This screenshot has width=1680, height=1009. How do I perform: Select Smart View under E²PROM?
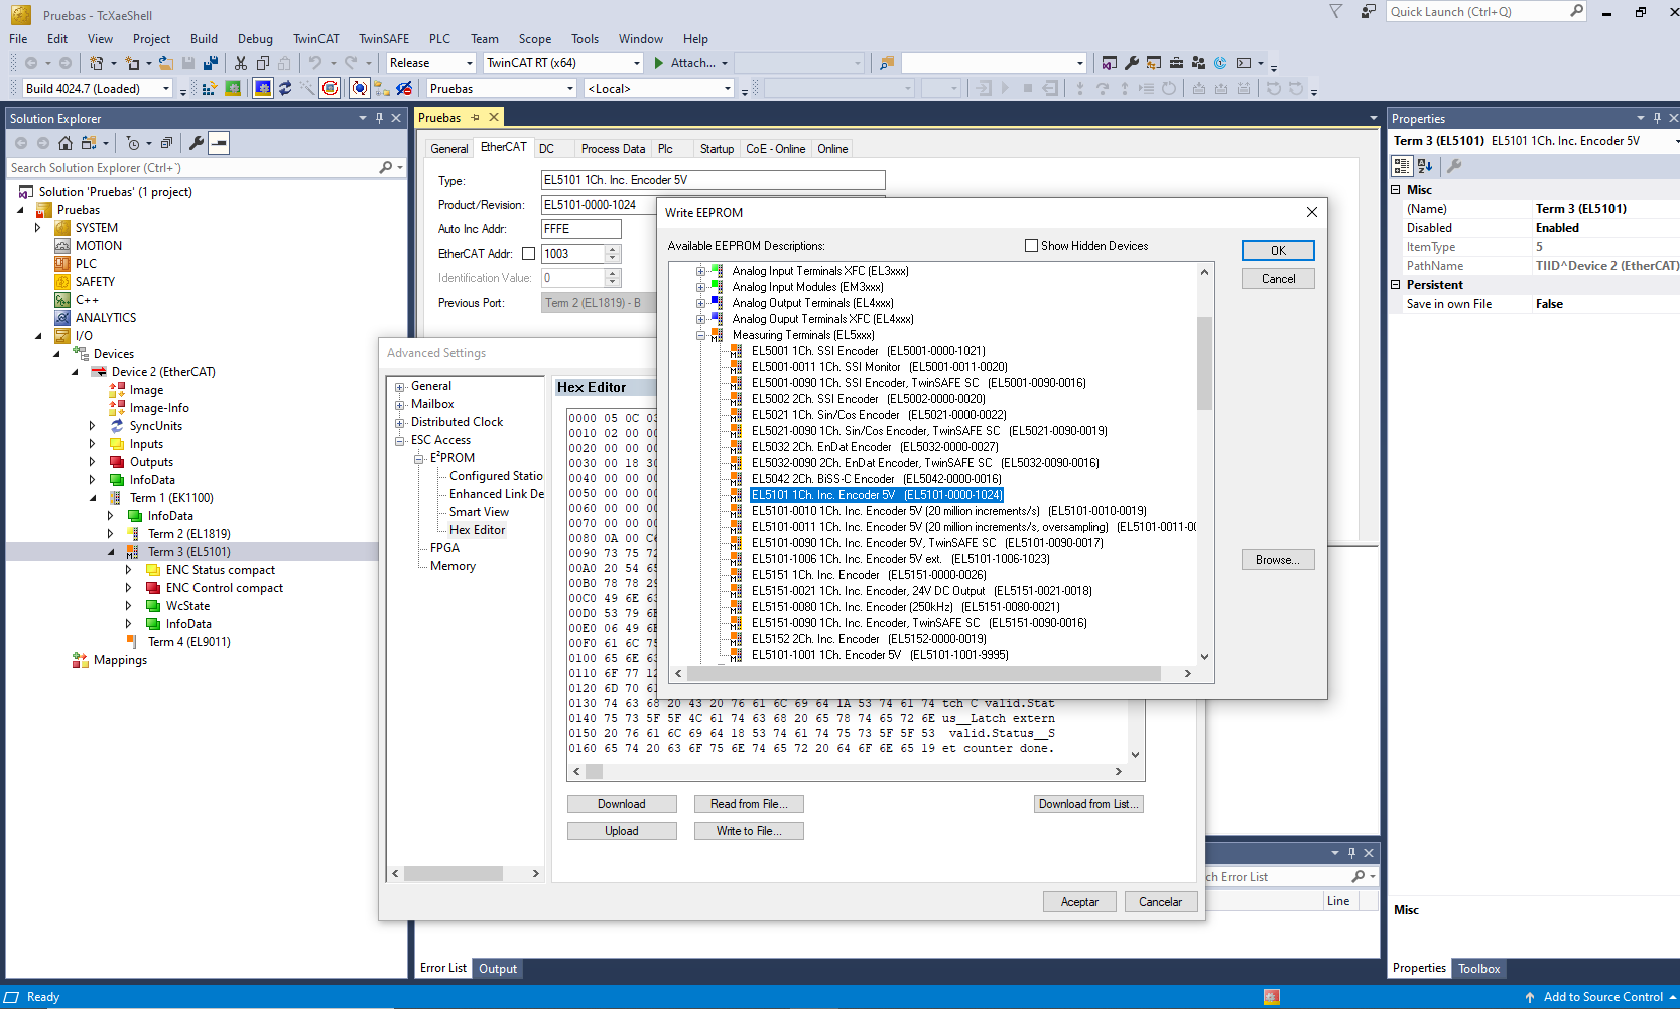[478, 512]
